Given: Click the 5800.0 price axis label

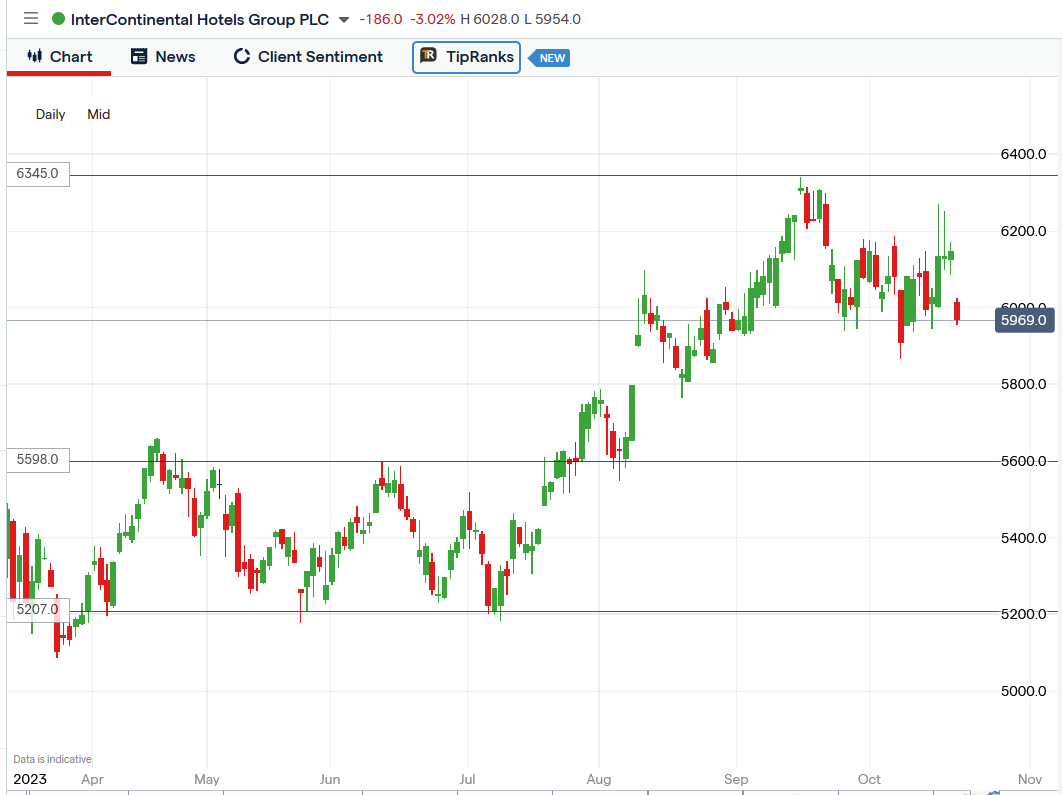Looking at the screenshot, I should [1023, 385].
